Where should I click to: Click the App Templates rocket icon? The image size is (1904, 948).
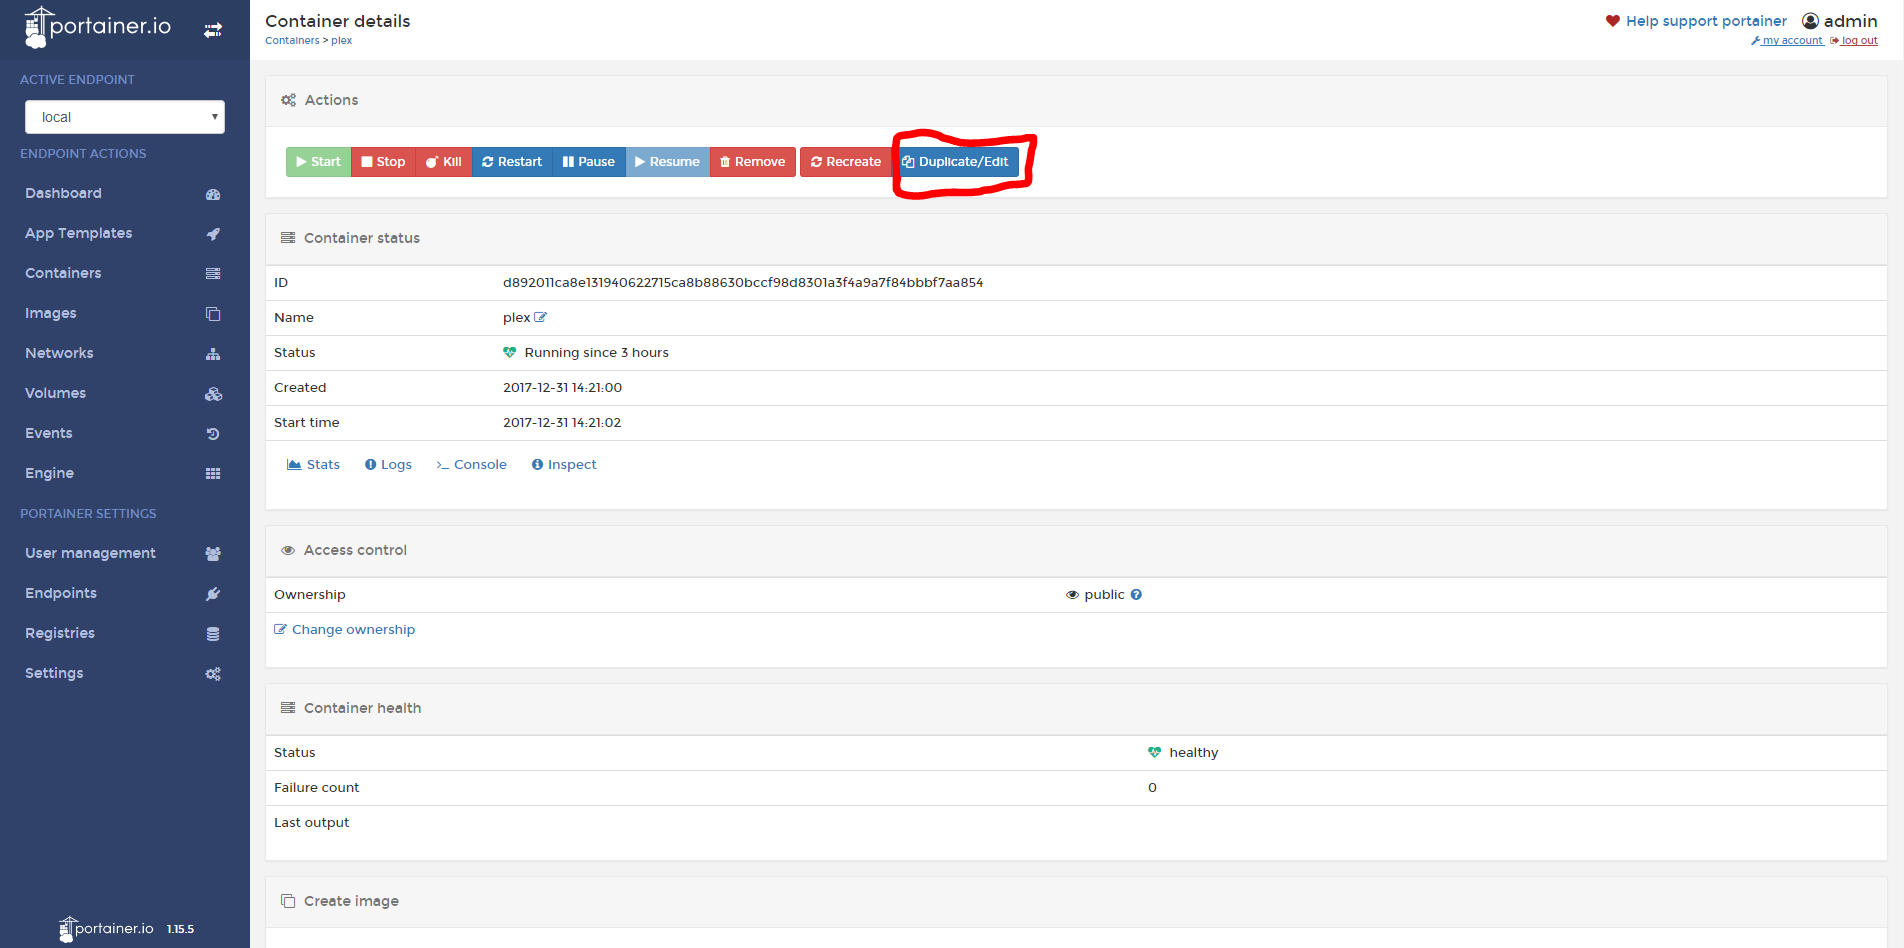(213, 234)
